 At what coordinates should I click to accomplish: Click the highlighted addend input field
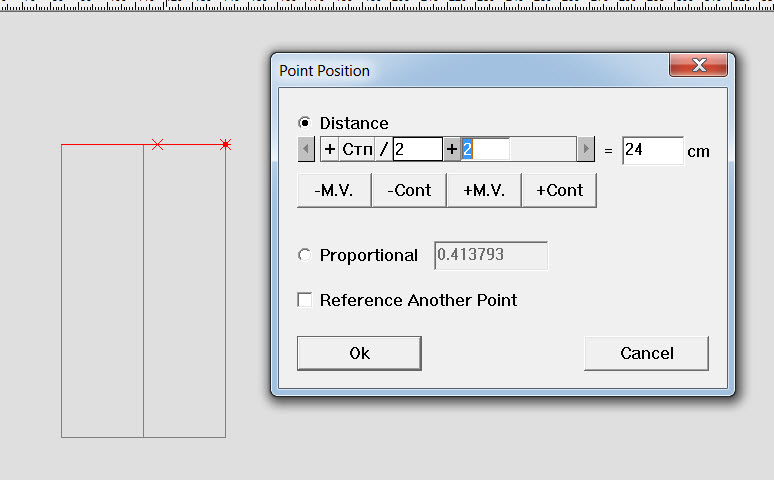(x=485, y=150)
